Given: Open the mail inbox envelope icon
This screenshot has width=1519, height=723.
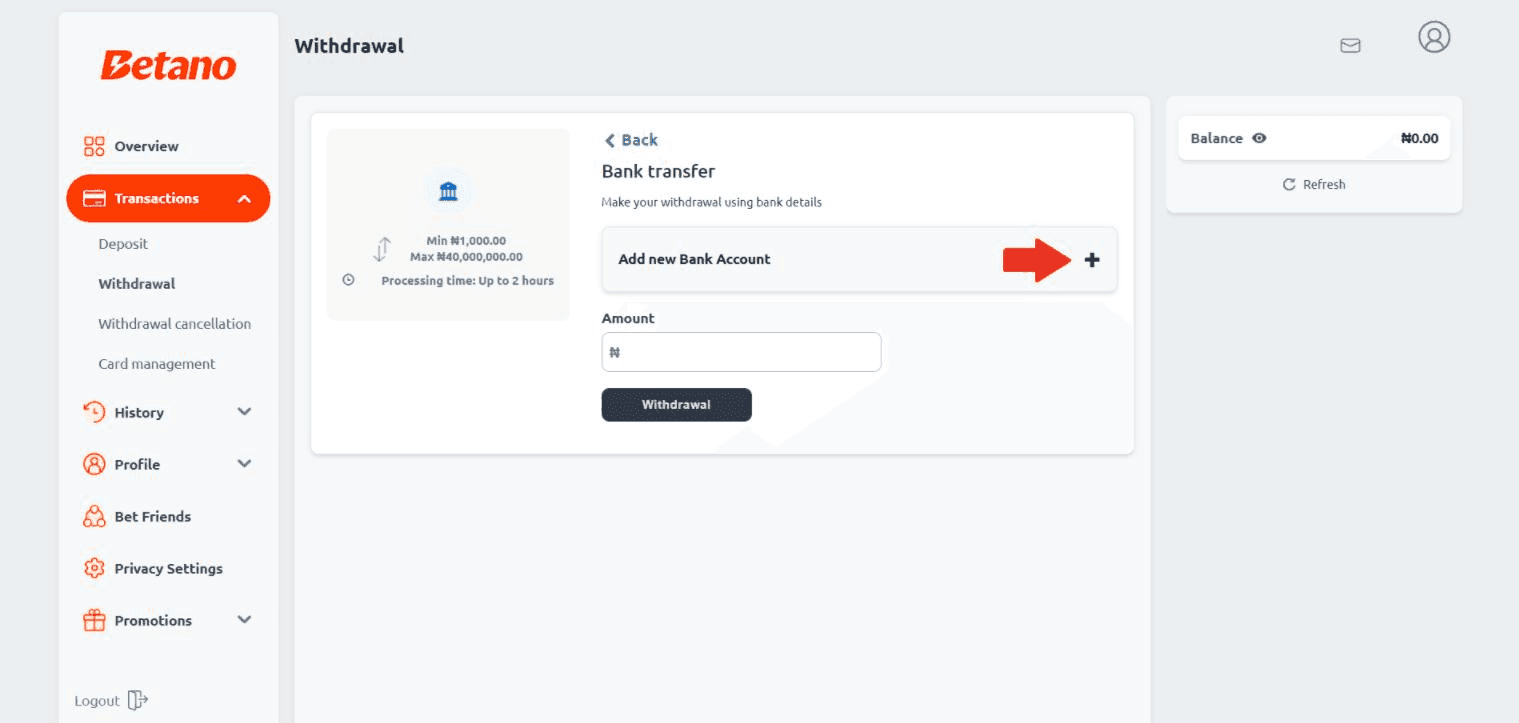Looking at the screenshot, I should (x=1350, y=45).
